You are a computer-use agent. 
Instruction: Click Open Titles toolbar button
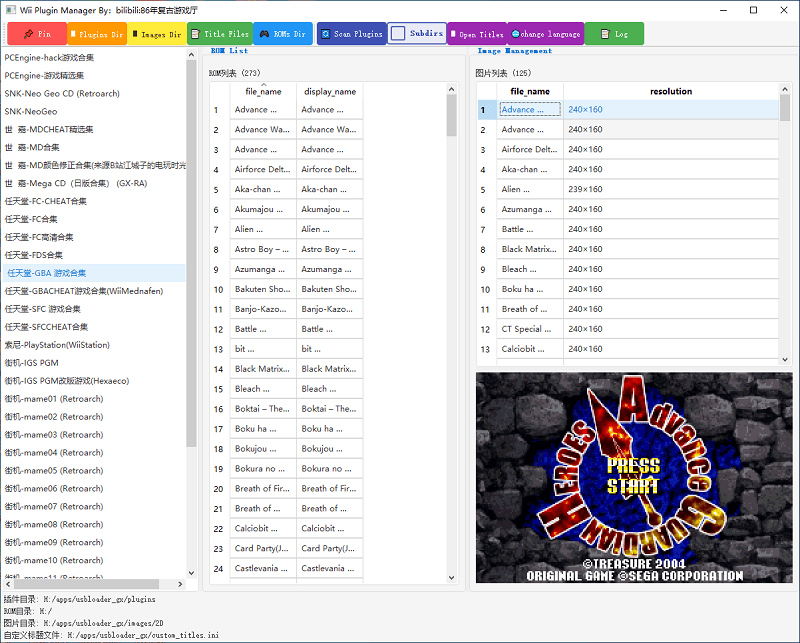click(477, 34)
